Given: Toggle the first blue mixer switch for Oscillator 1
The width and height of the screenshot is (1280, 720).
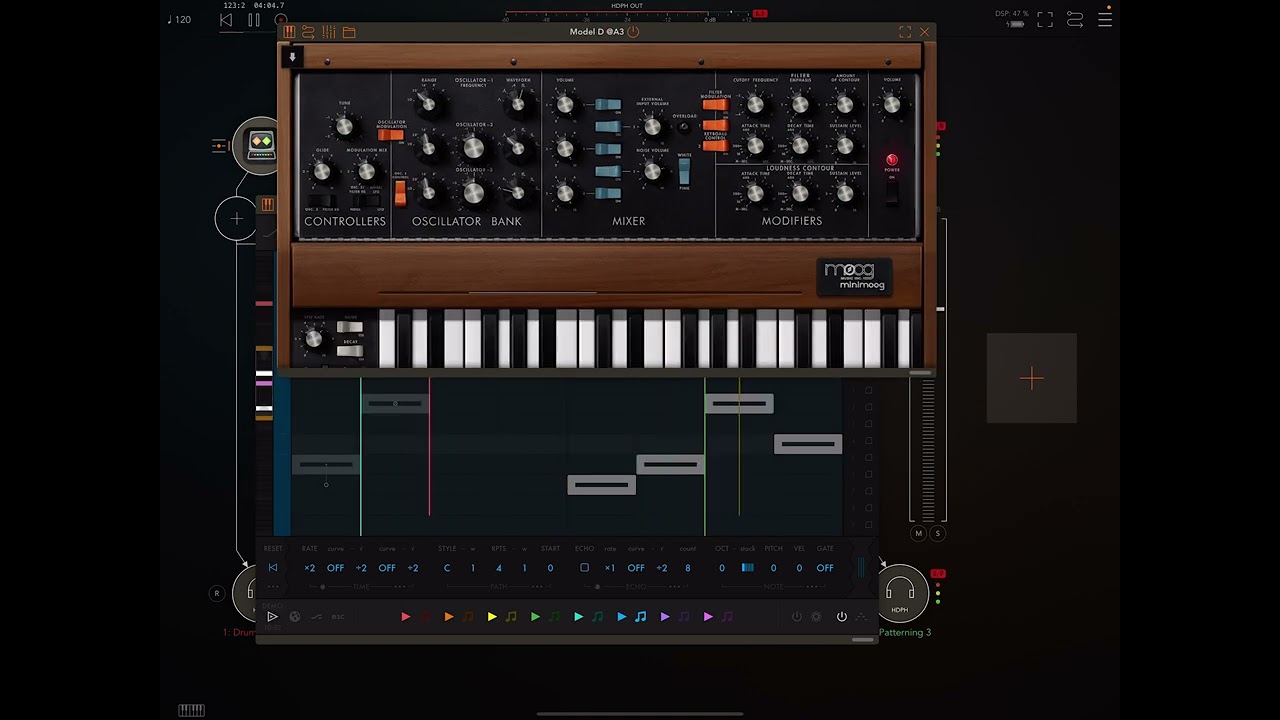Looking at the screenshot, I should point(608,105).
